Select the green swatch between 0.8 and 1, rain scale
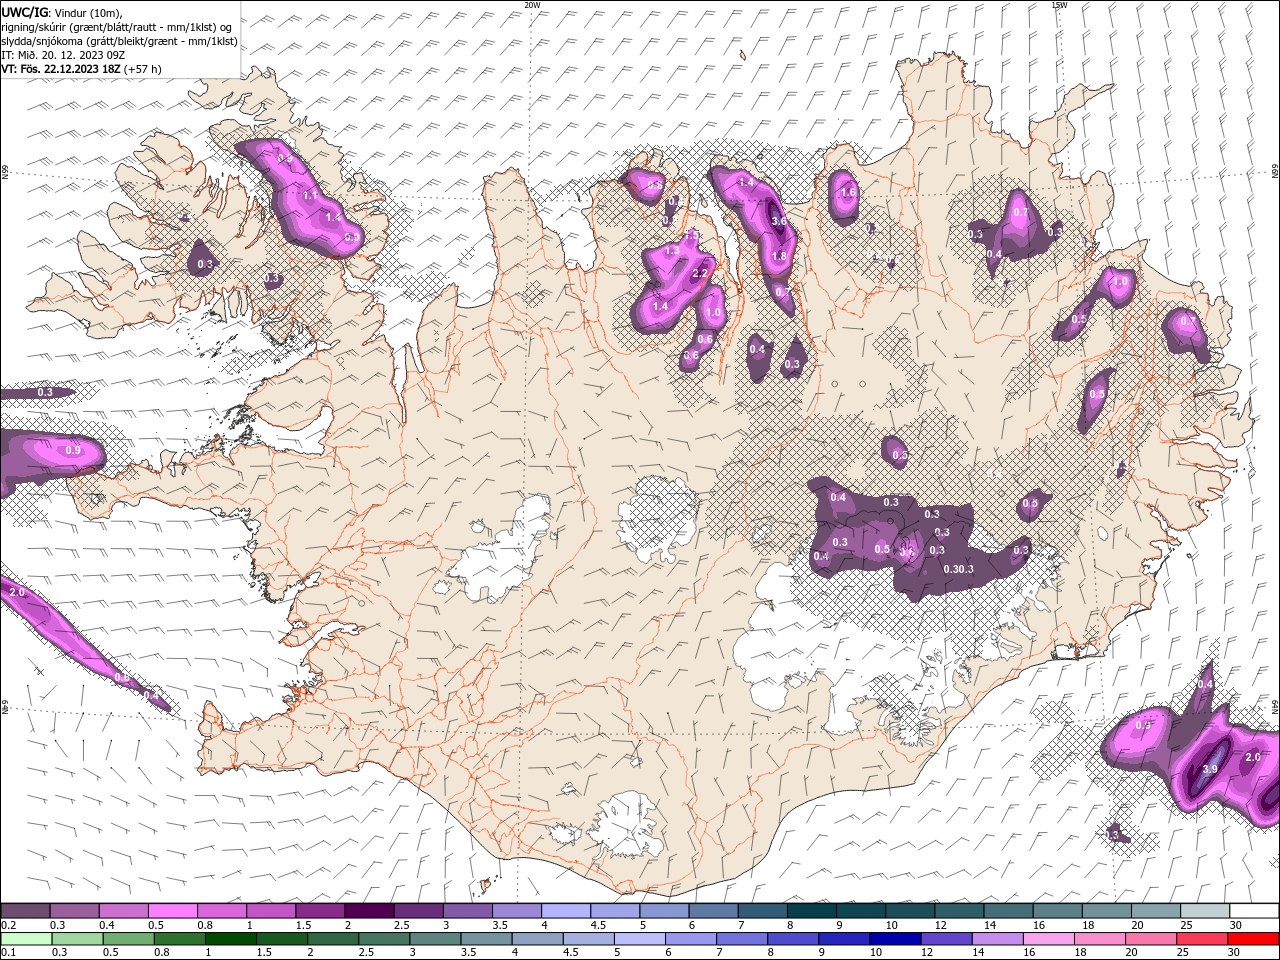 pos(179,938)
